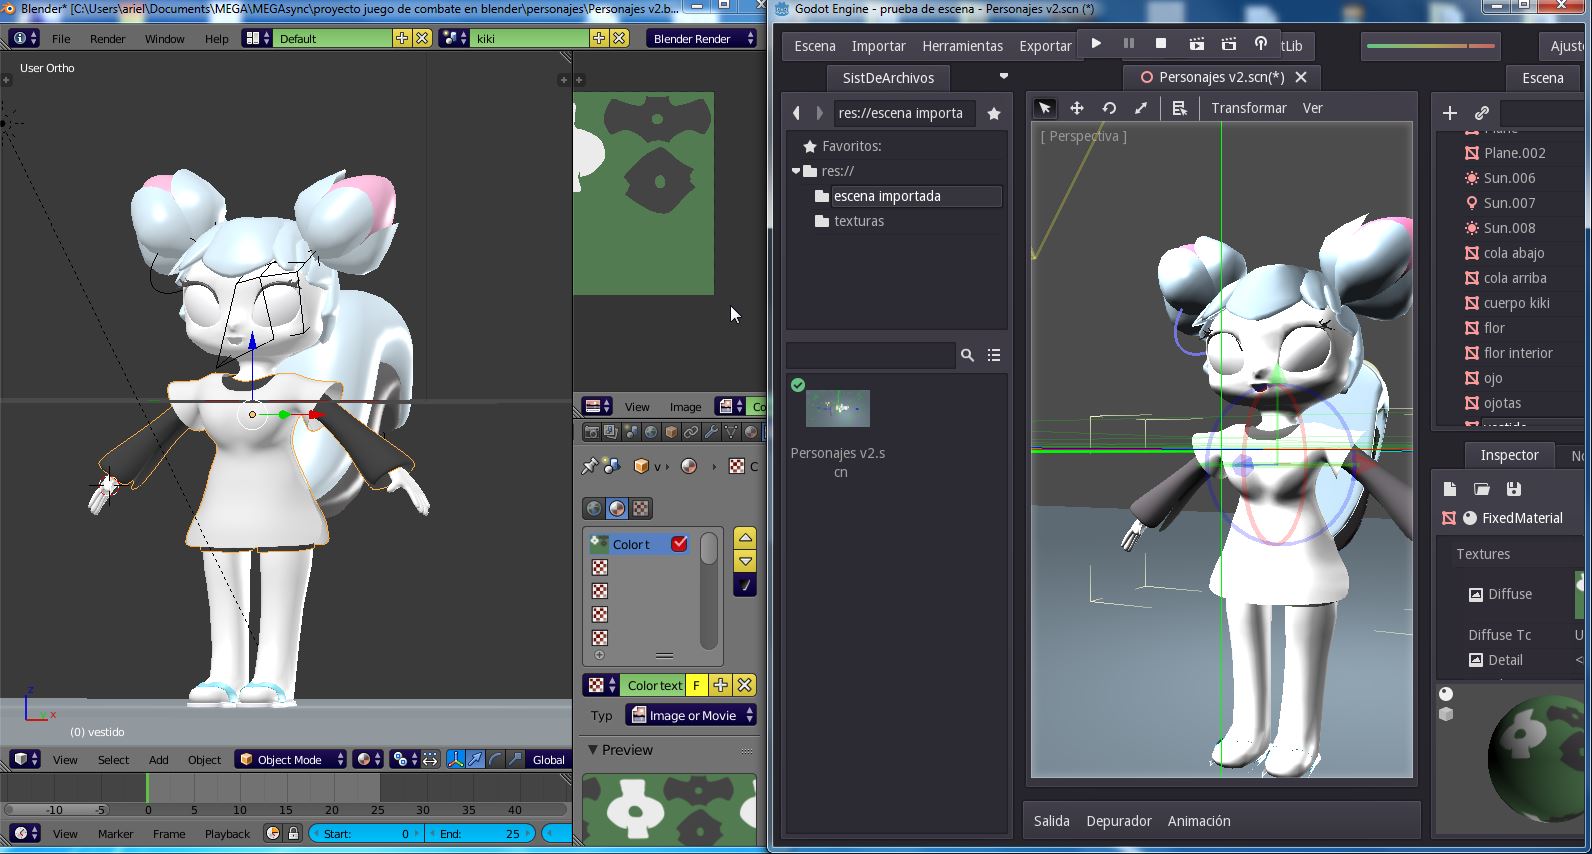The width and height of the screenshot is (1592, 854).
Task: Toggle the Blender timeline lock icon
Action: click(293, 833)
